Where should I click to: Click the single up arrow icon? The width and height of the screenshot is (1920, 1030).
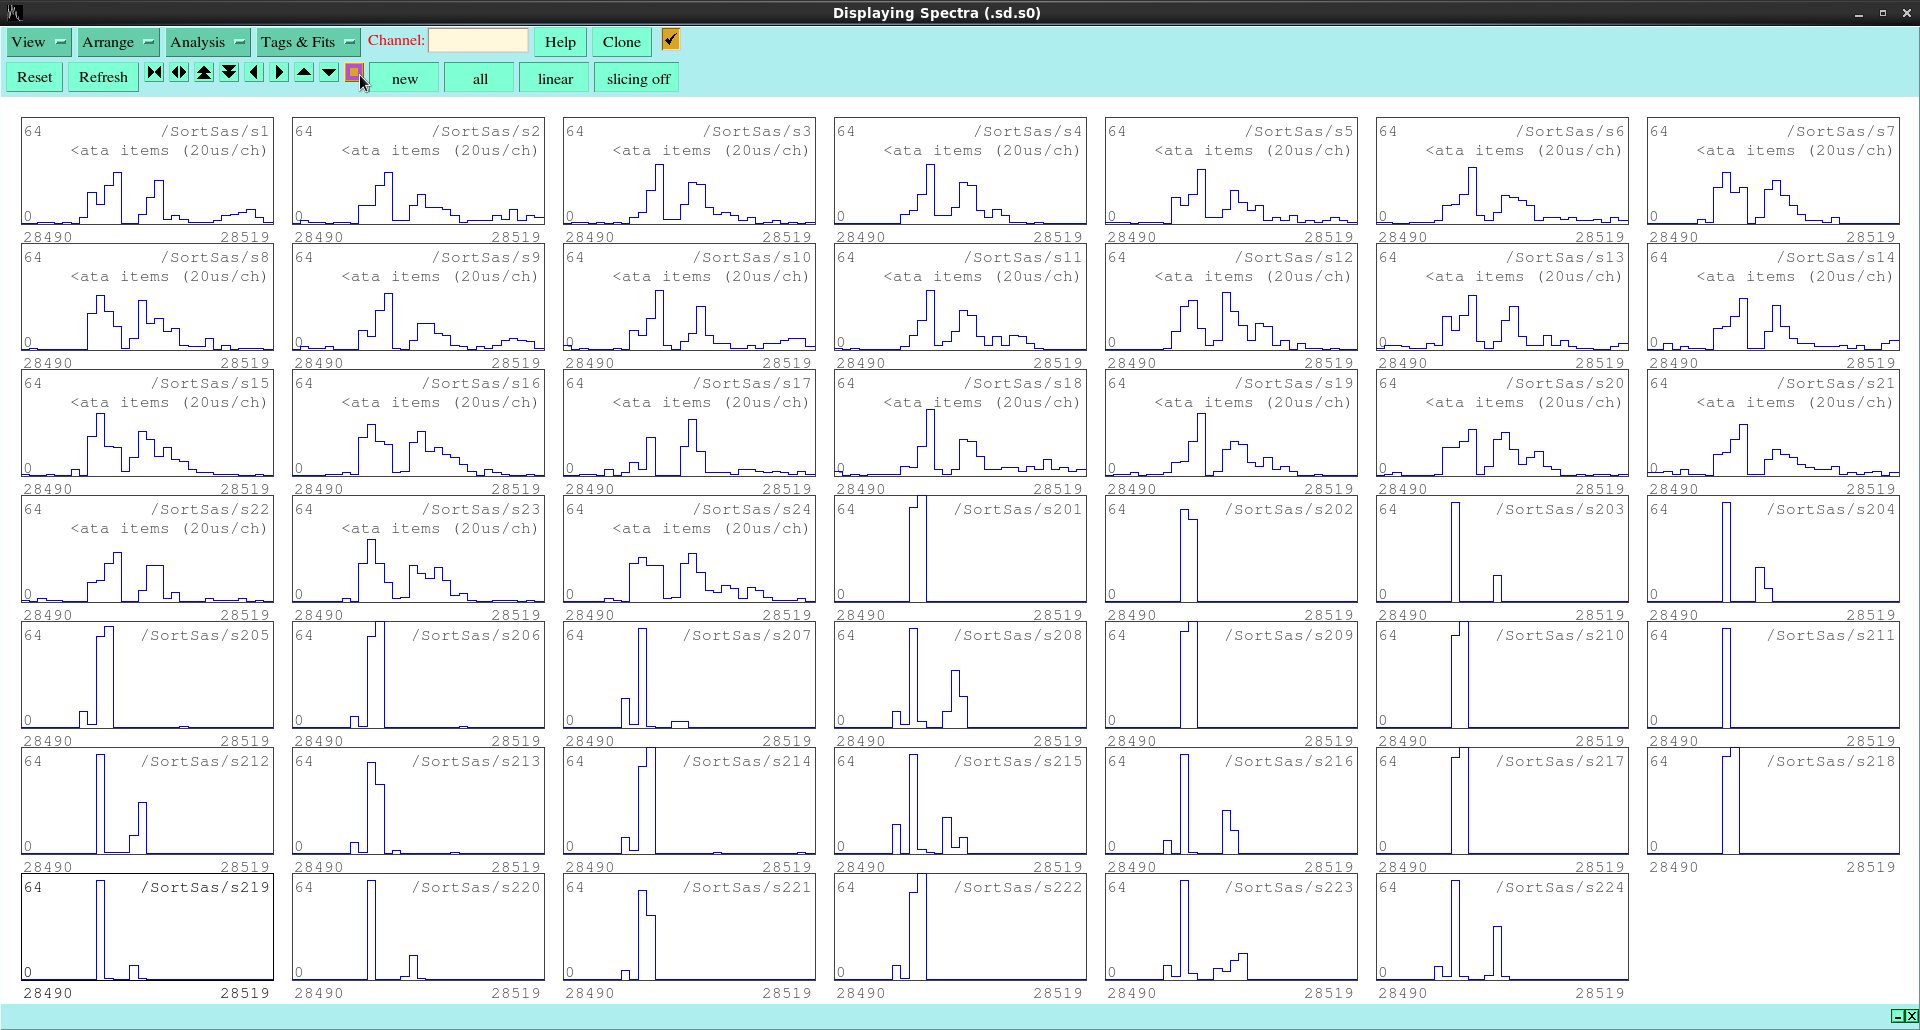pos(304,72)
